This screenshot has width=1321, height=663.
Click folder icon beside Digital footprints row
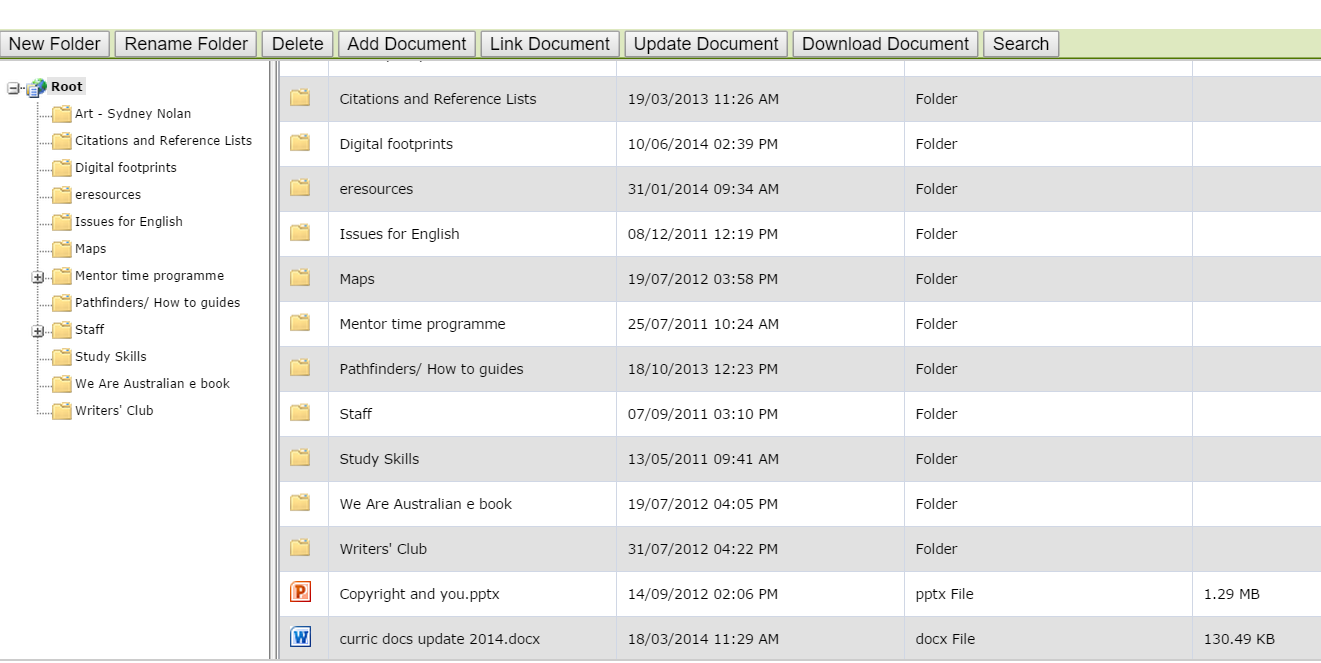point(300,143)
